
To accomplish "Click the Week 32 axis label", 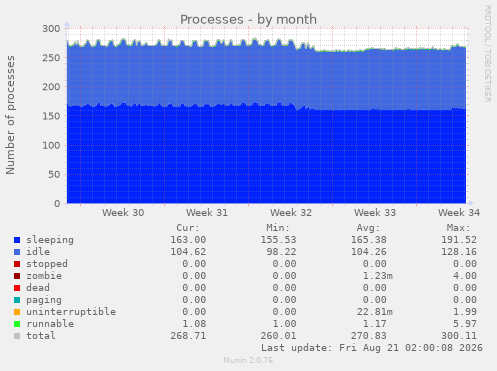I will coord(291,213).
